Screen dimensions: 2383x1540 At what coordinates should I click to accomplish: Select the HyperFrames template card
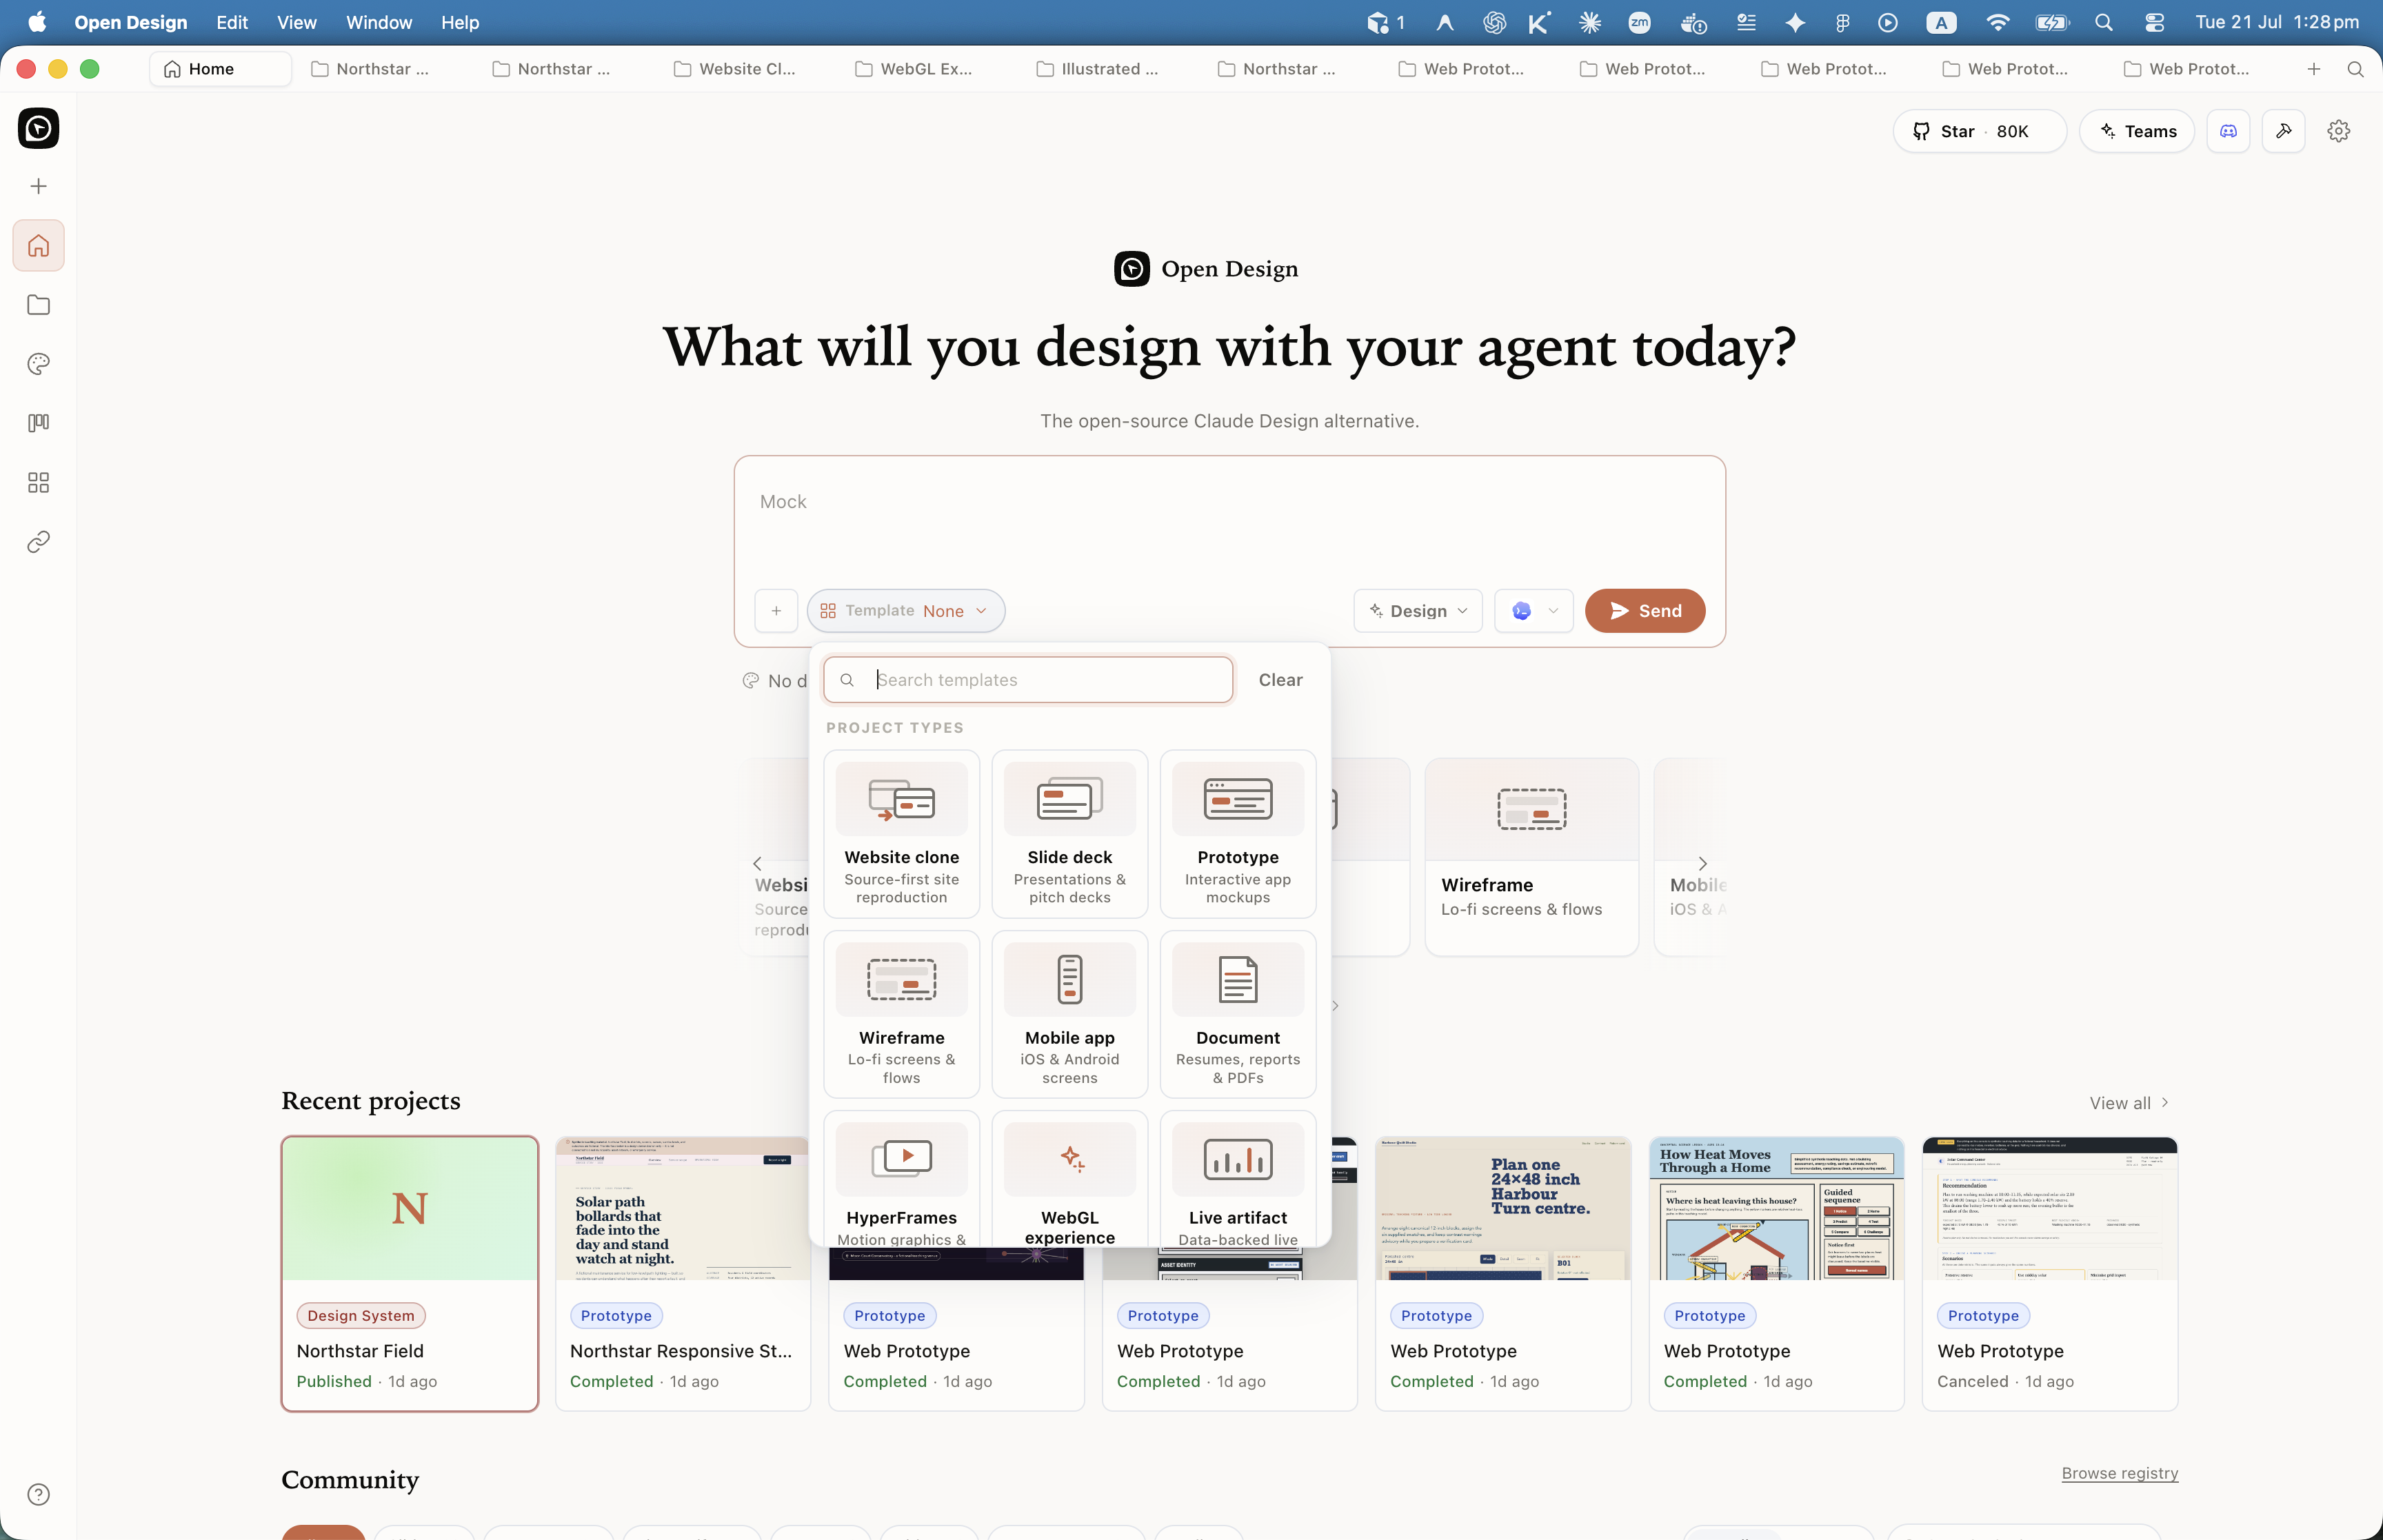coord(902,1179)
